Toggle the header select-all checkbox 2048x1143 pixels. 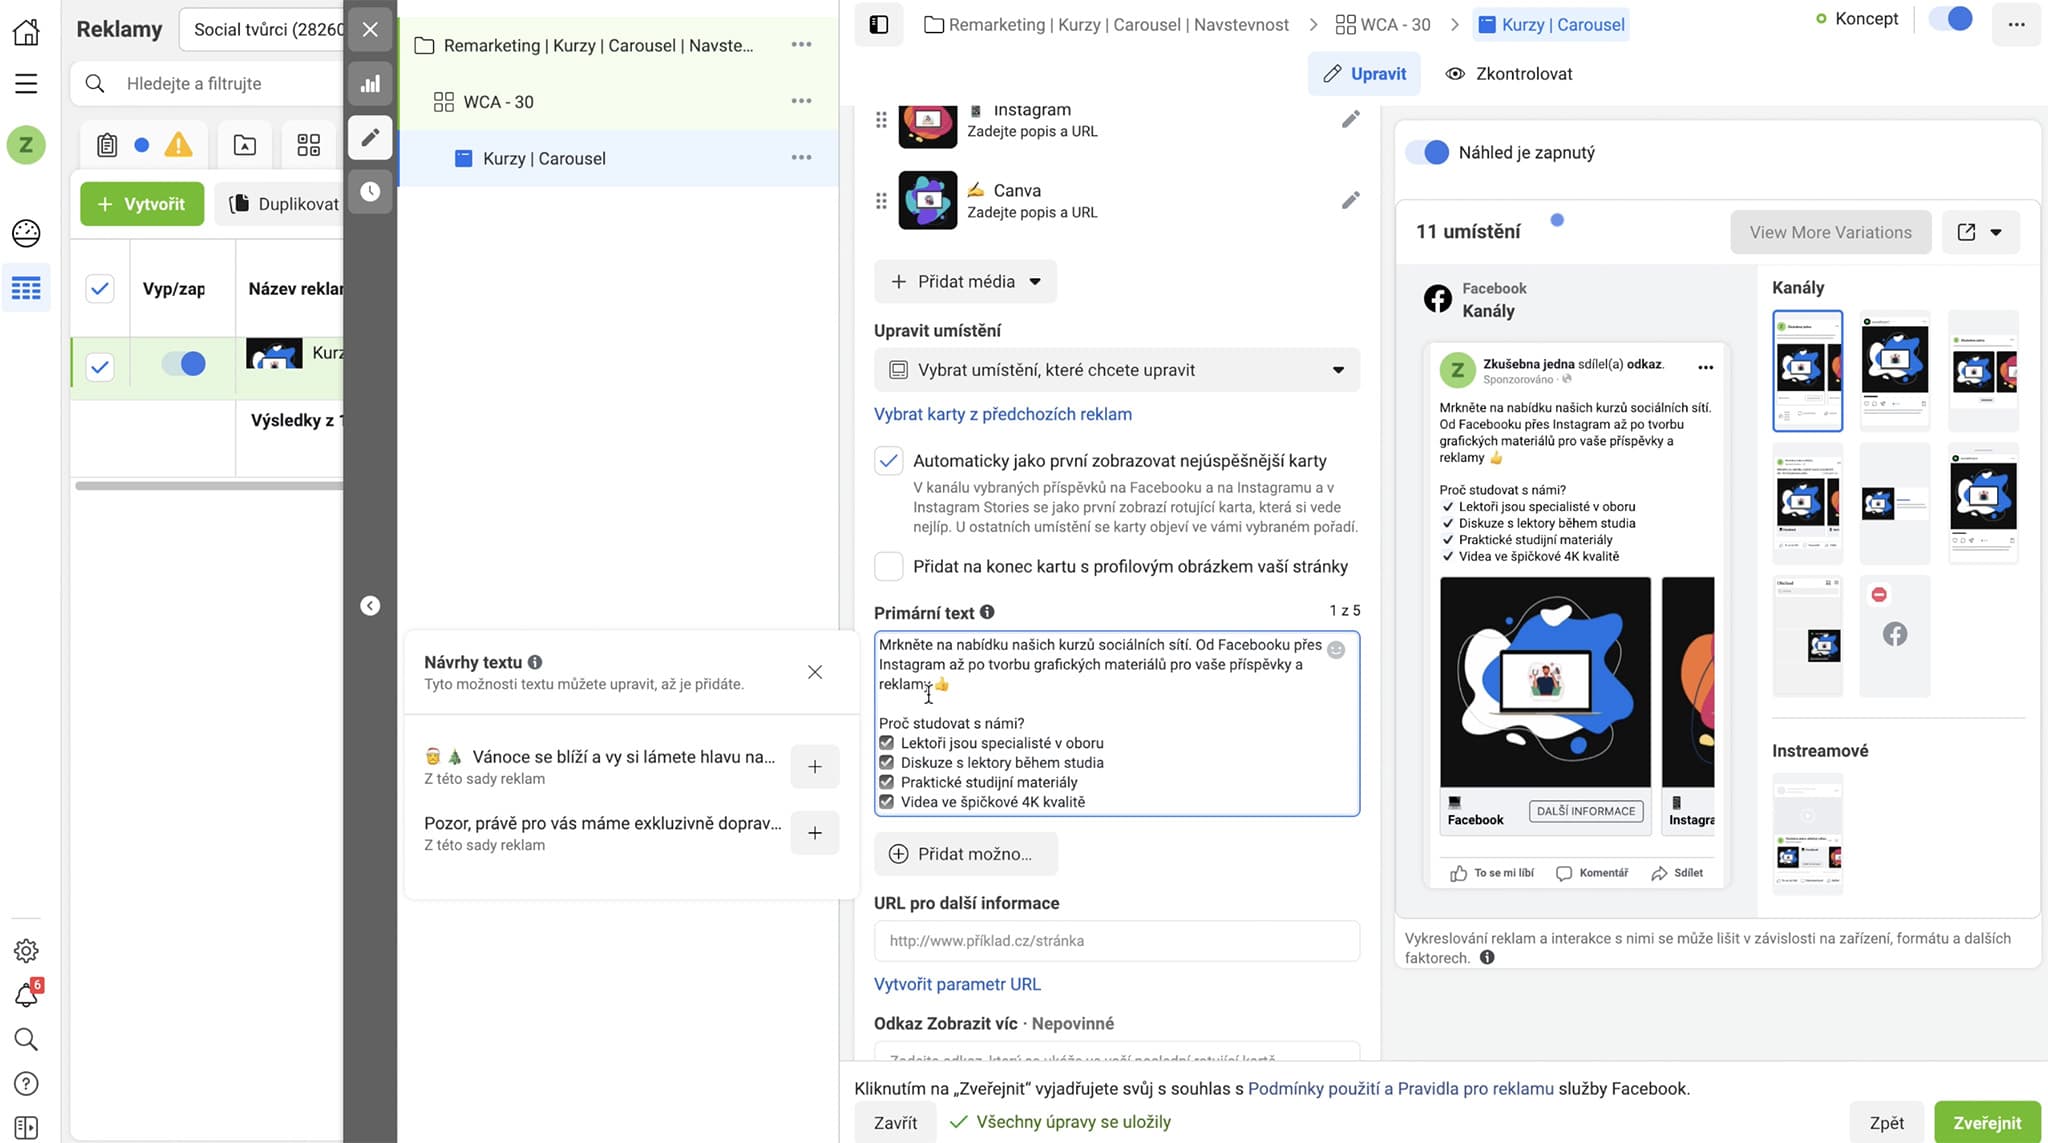[x=100, y=289]
